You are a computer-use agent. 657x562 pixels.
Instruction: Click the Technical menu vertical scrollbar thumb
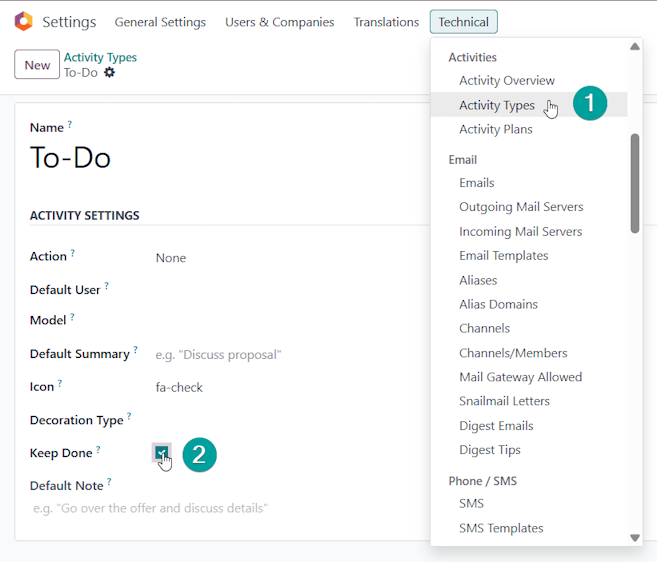pos(635,183)
